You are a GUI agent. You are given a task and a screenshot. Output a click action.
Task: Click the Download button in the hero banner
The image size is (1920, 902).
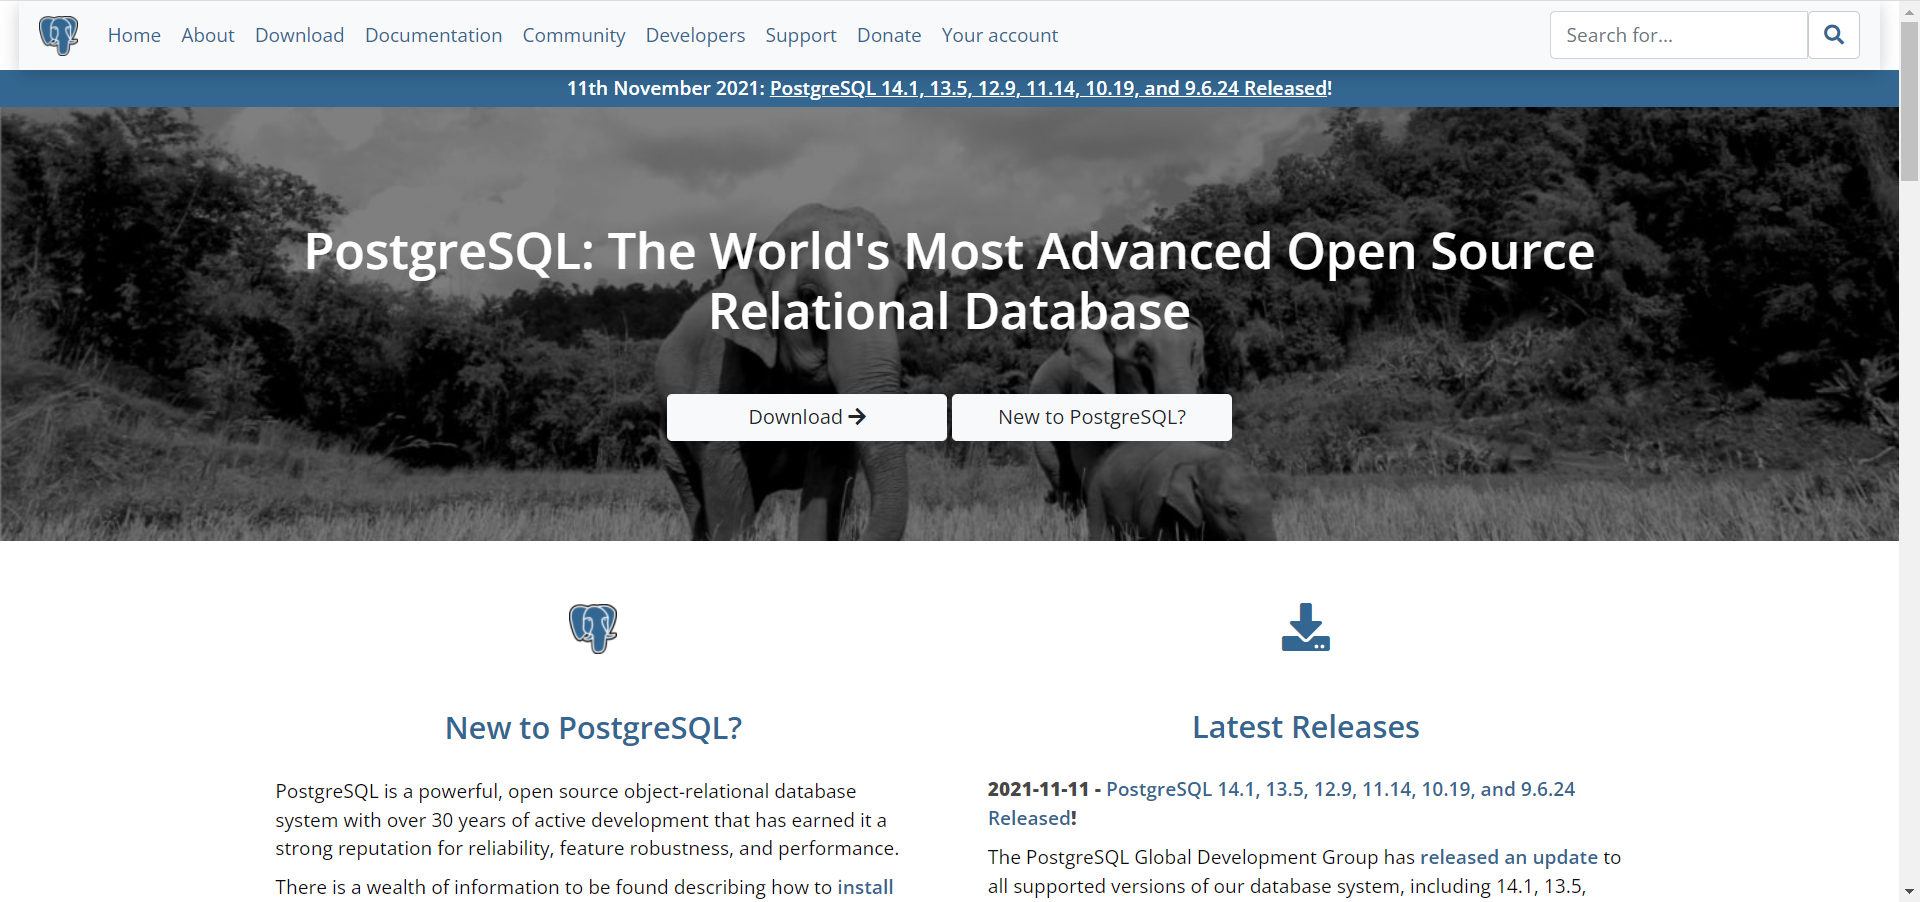[806, 417]
